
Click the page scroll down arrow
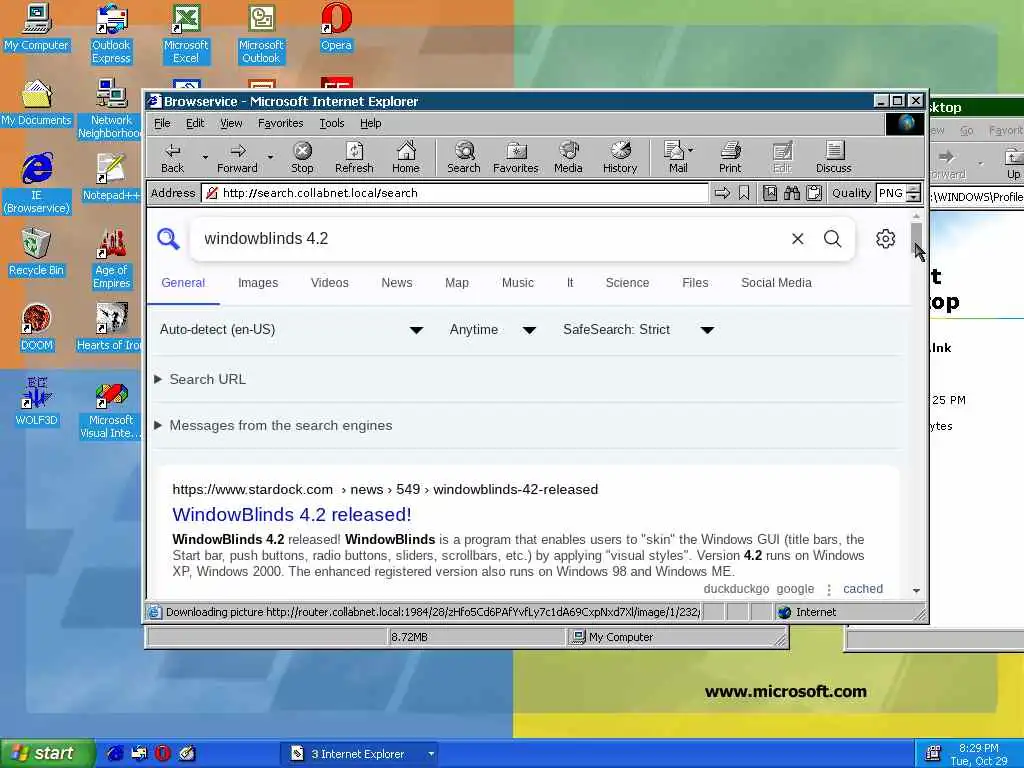click(x=916, y=590)
